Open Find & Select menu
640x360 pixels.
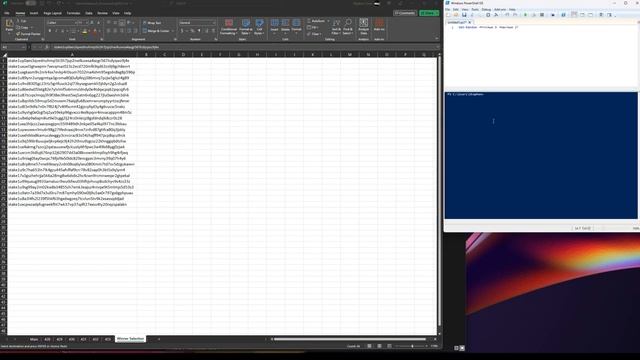(348, 27)
